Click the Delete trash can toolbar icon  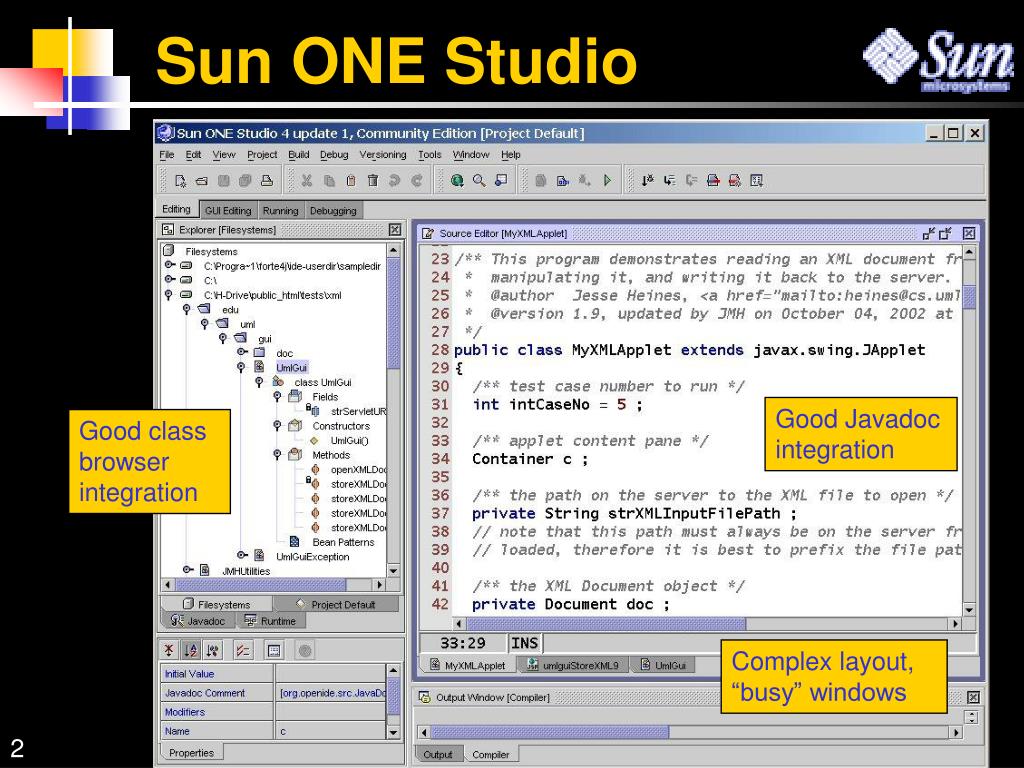[x=373, y=181]
